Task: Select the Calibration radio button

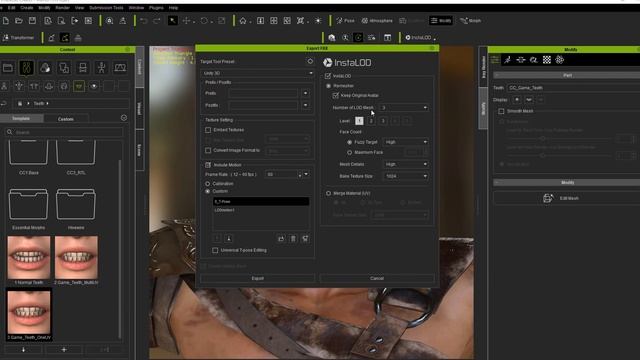Action: pyautogui.click(x=208, y=184)
